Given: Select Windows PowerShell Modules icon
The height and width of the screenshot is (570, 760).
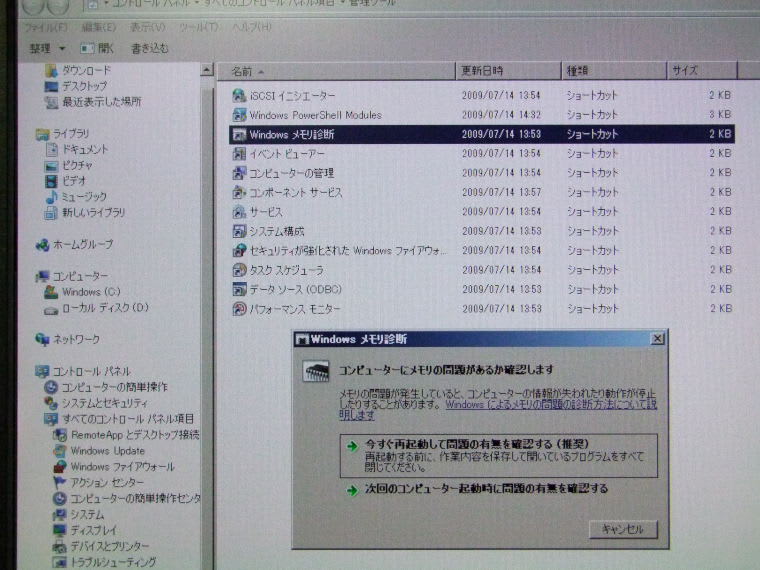Looking at the screenshot, I should pyautogui.click(x=239, y=115).
